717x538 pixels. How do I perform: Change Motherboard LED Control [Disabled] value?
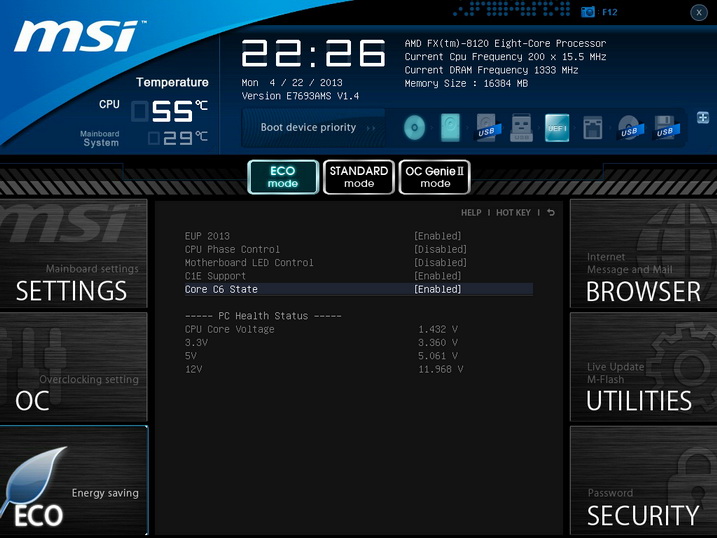[440, 263]
